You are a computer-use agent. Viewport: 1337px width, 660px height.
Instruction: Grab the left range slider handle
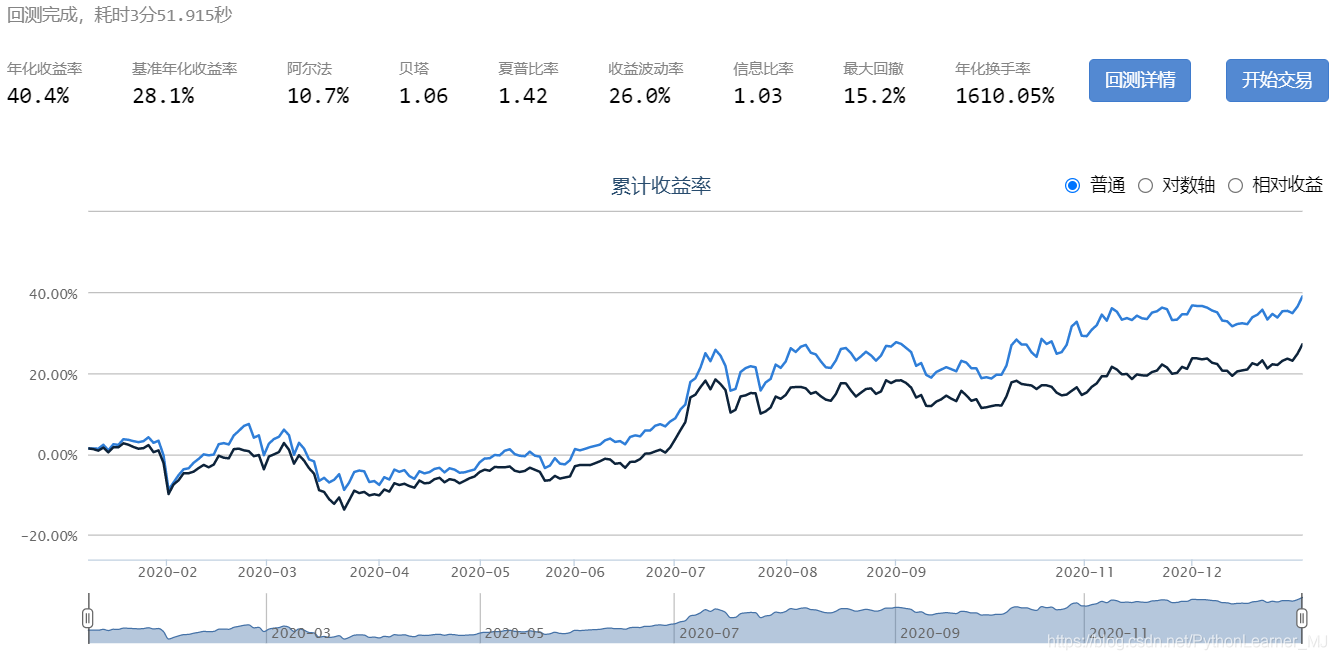pyautogui.click(x=88, y=618)
